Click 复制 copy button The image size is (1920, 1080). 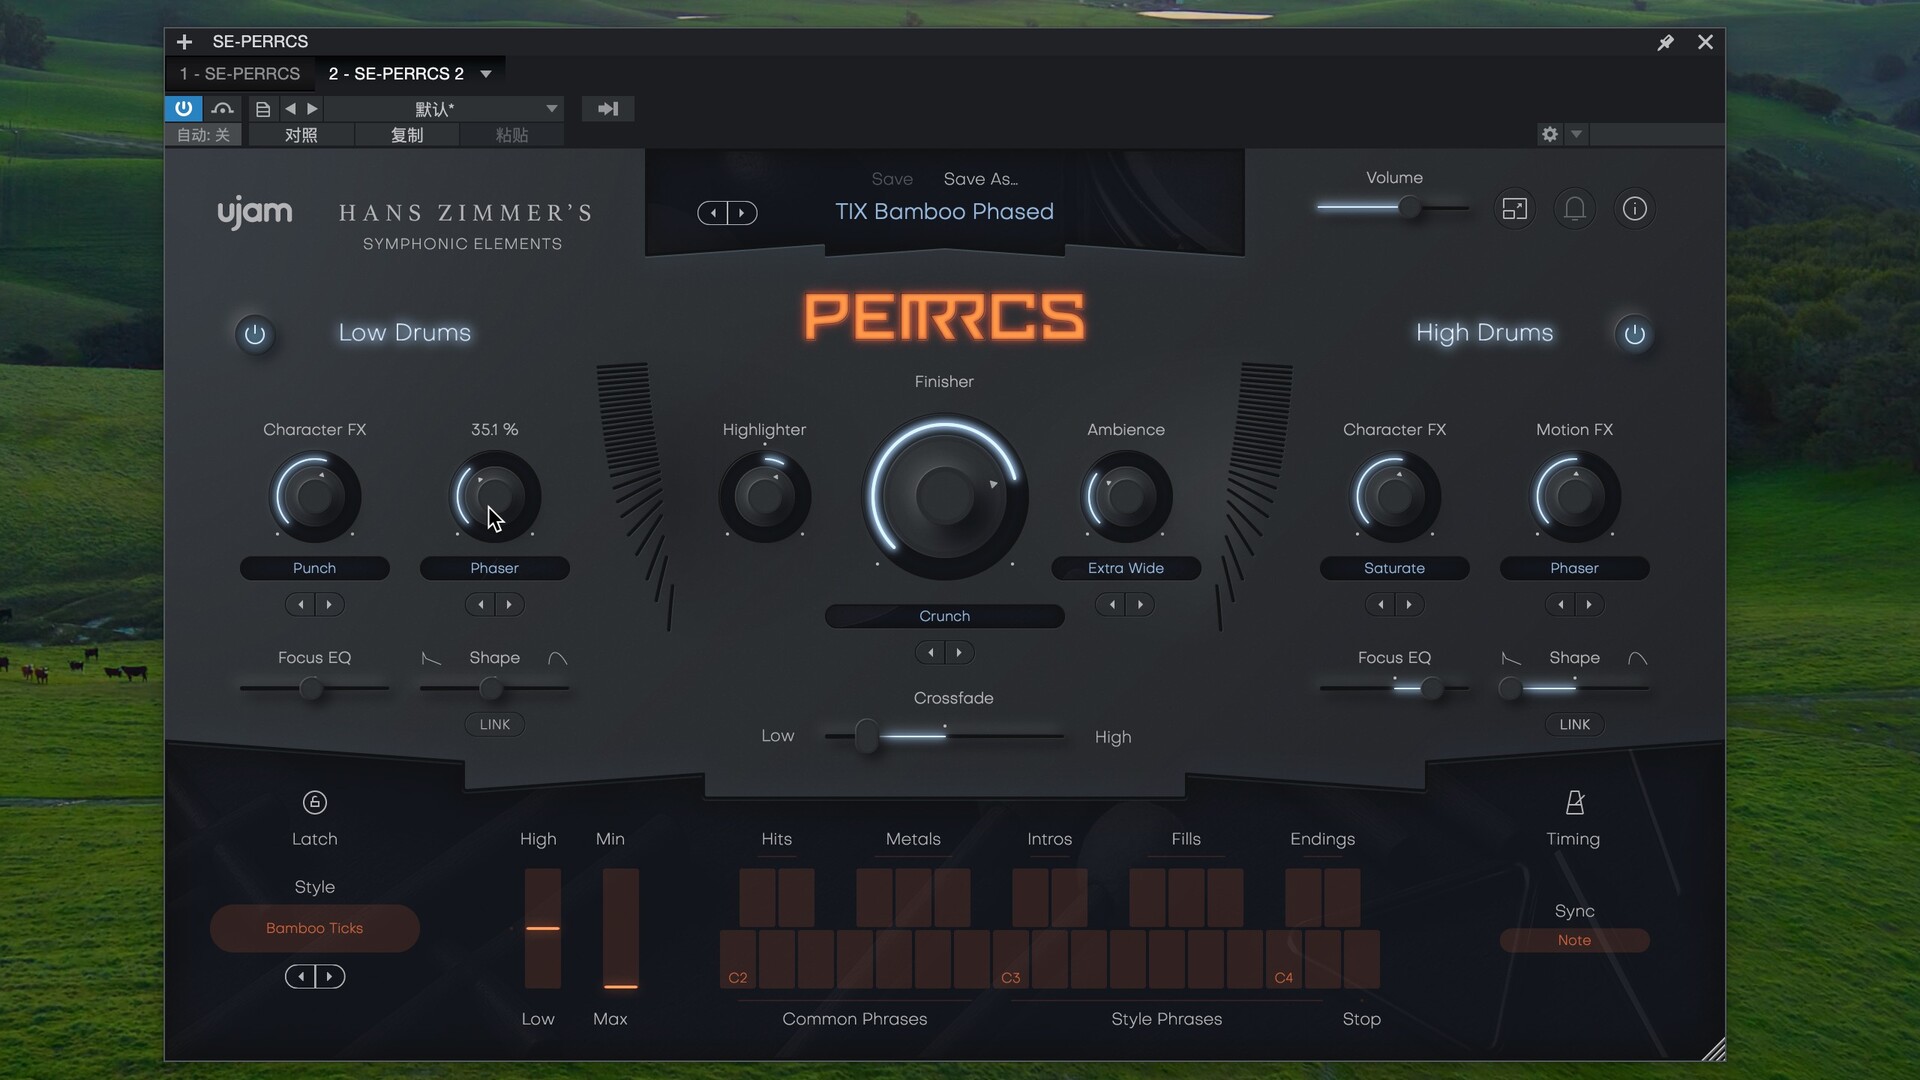pyautogui.click(x=407, y=135)
